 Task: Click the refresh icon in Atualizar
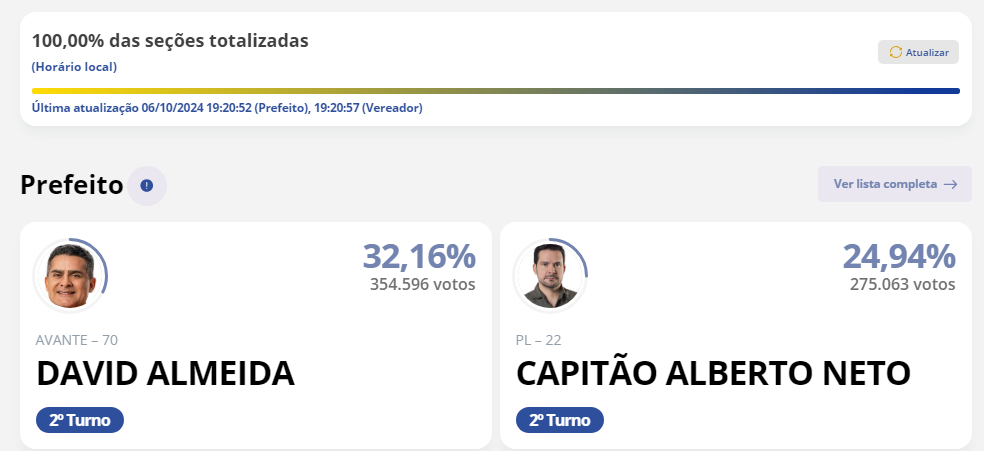895,52
